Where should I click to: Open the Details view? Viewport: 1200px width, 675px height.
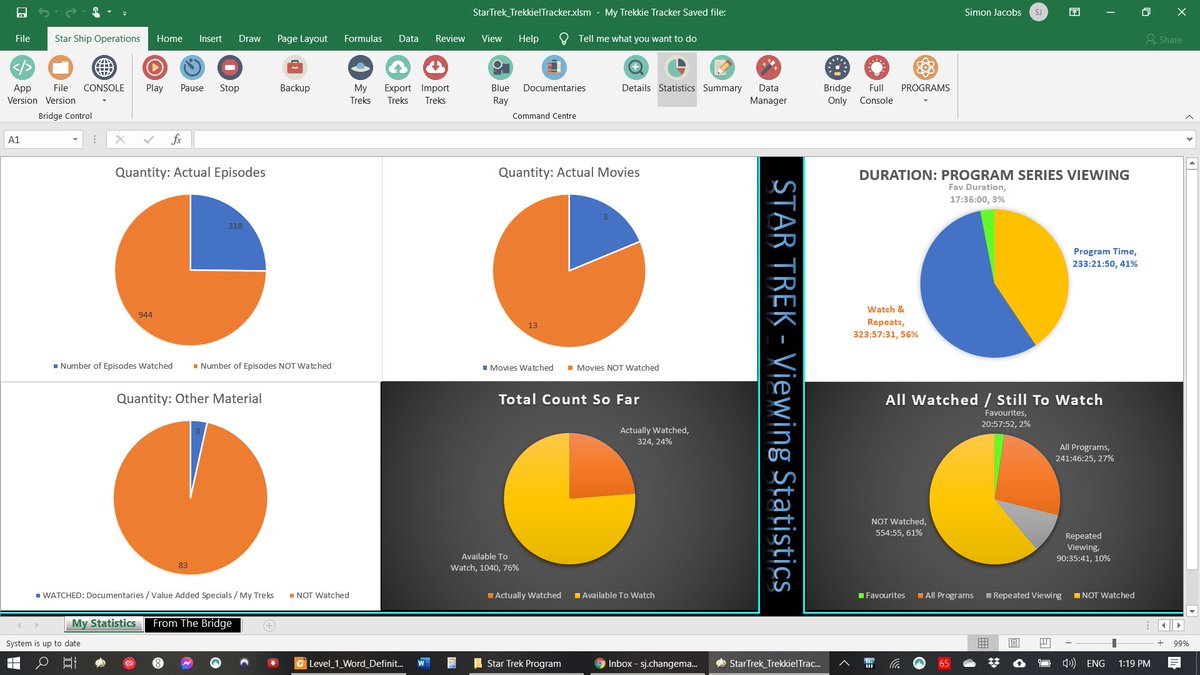(636, 75)
